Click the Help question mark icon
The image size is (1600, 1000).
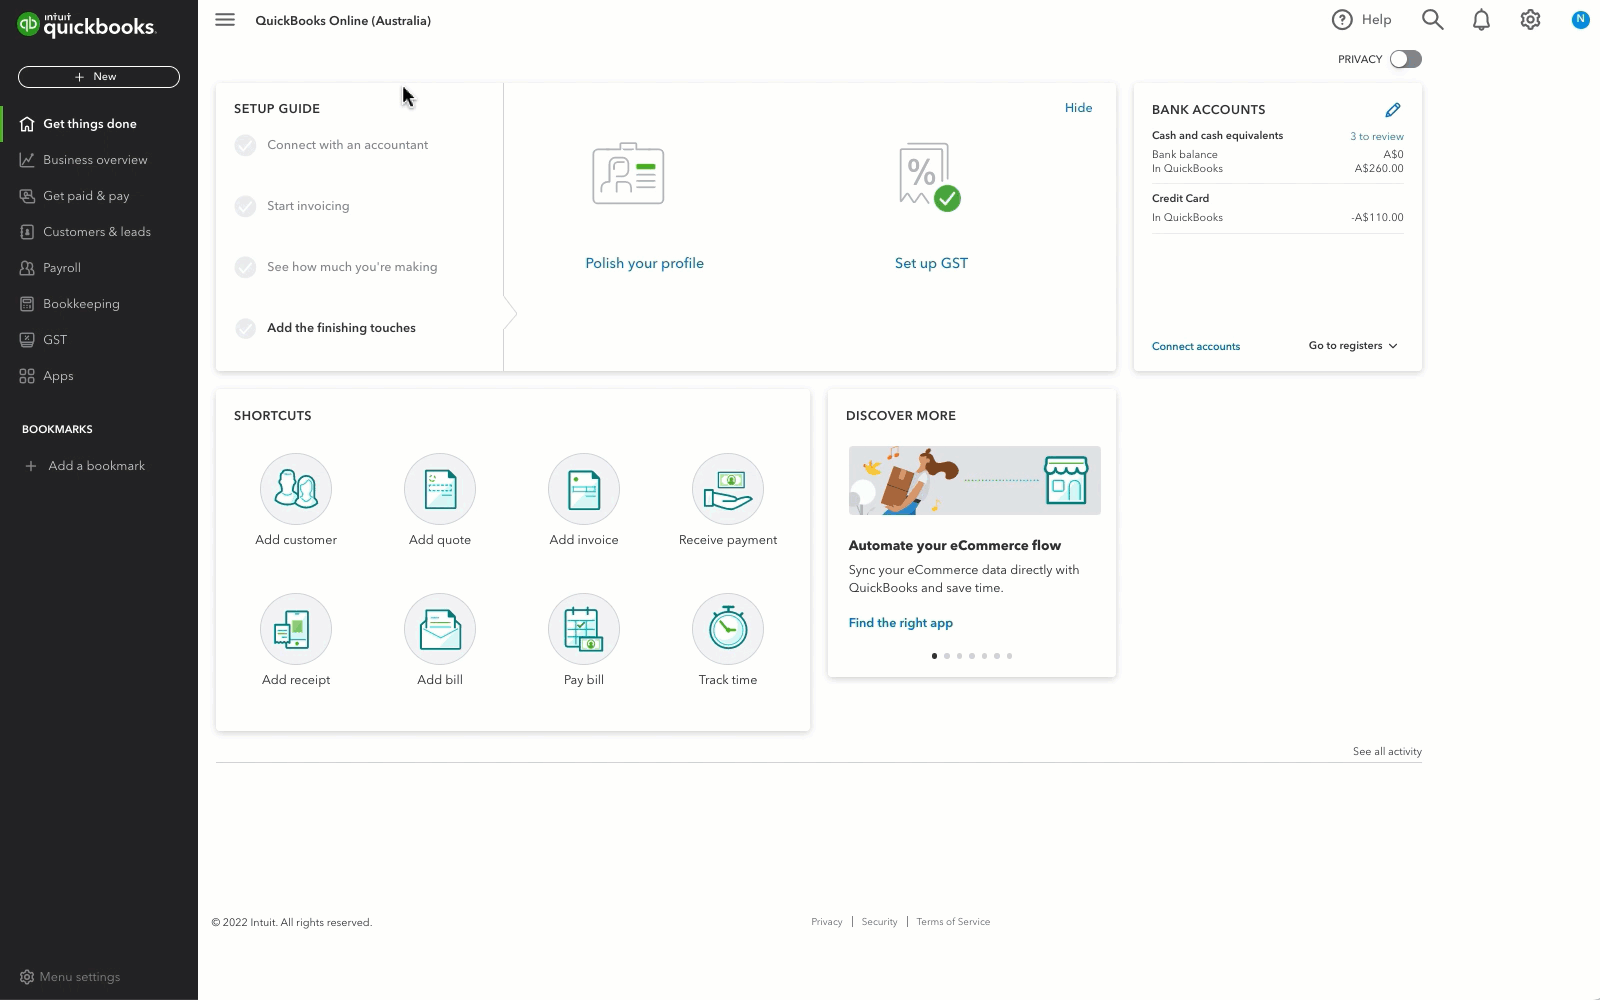point(1342,20)
